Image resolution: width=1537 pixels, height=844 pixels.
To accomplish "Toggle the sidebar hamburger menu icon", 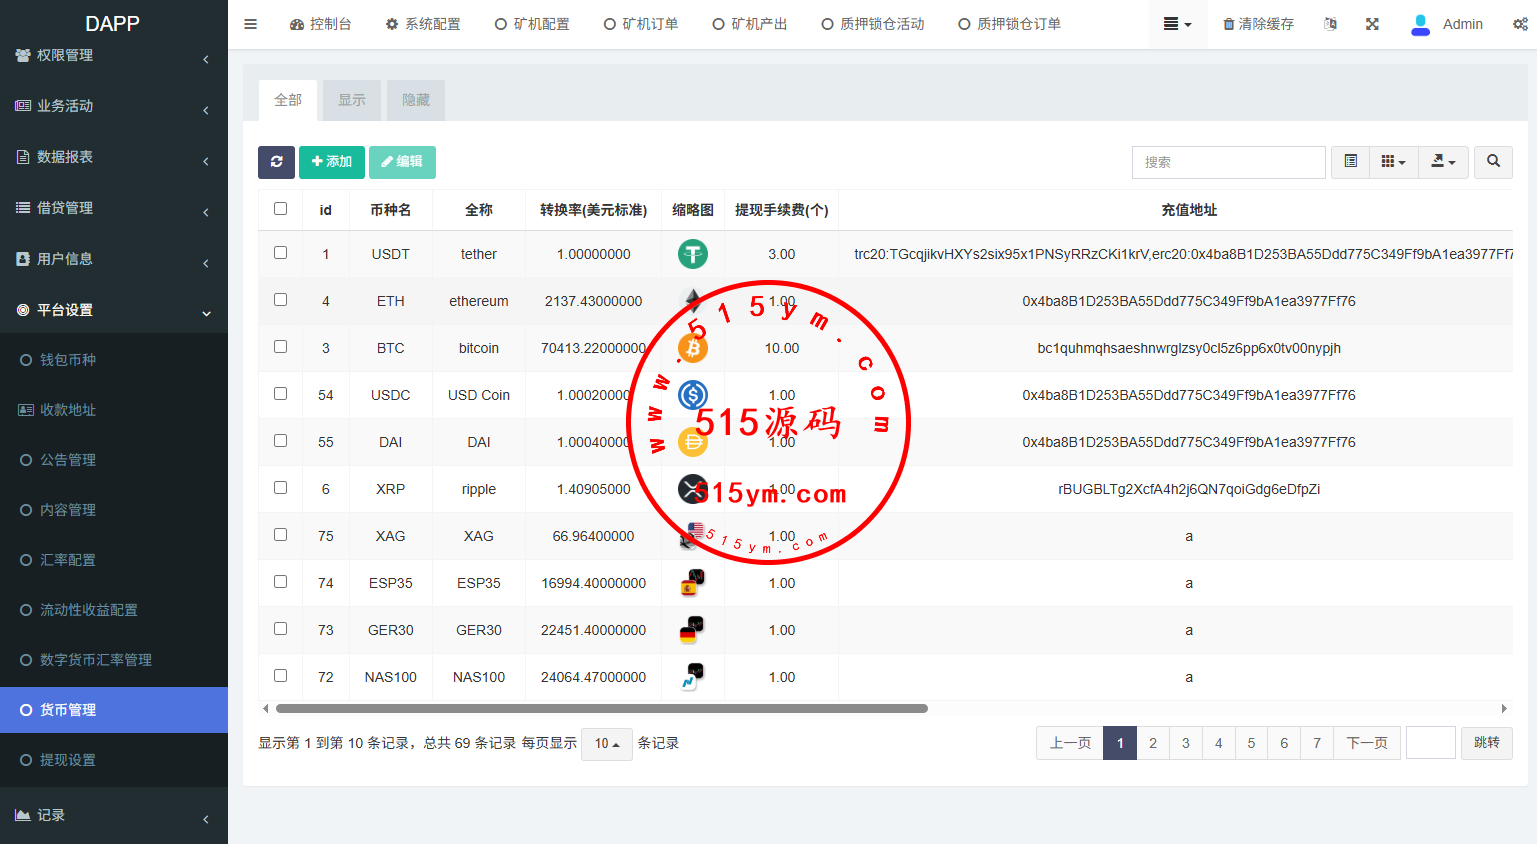I will [251, 24].
